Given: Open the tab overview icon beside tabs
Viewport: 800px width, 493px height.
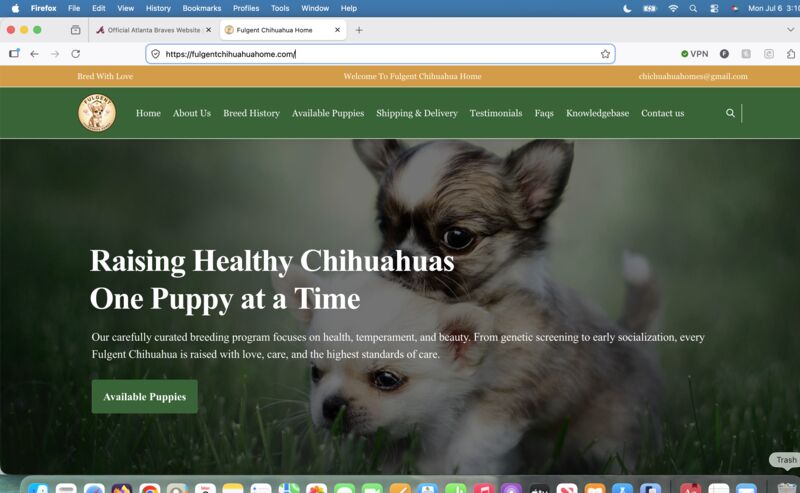Looking at the screenshot, I should [x=76, y=30].
